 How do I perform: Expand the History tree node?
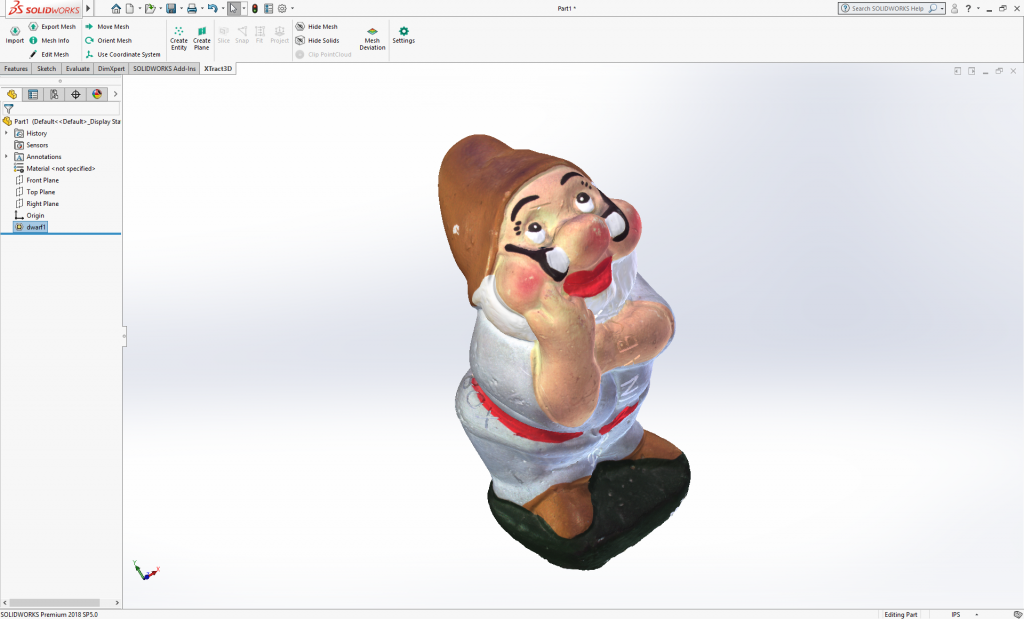tap(6, 133)
